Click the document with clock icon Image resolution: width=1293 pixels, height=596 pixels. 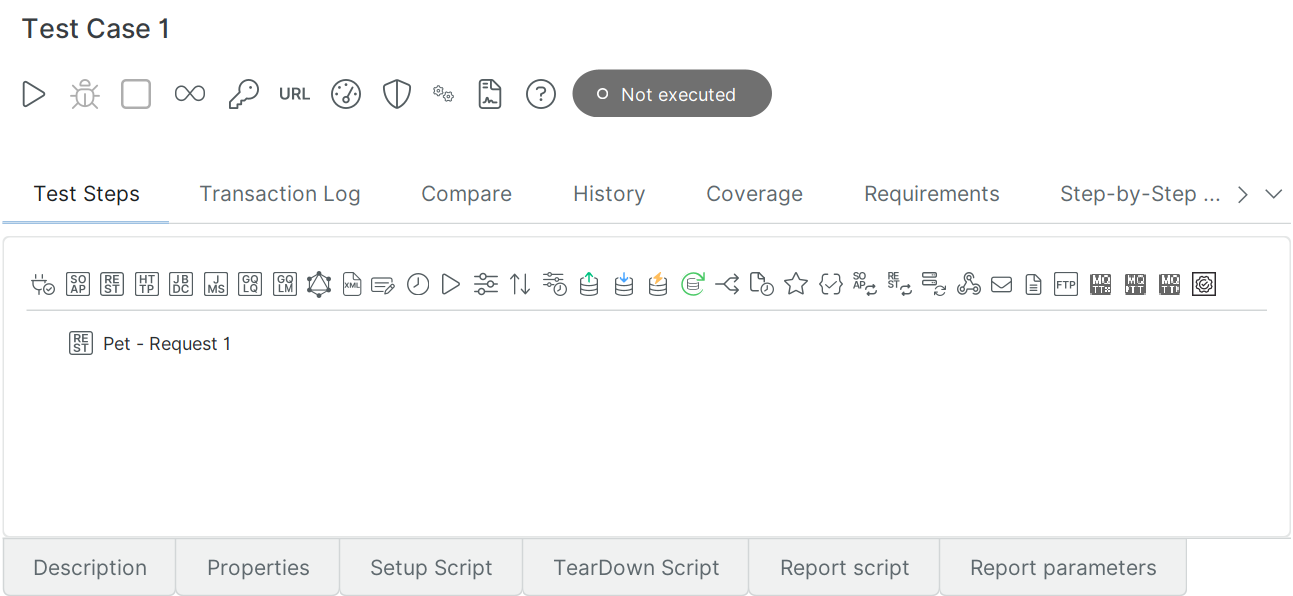761,284
